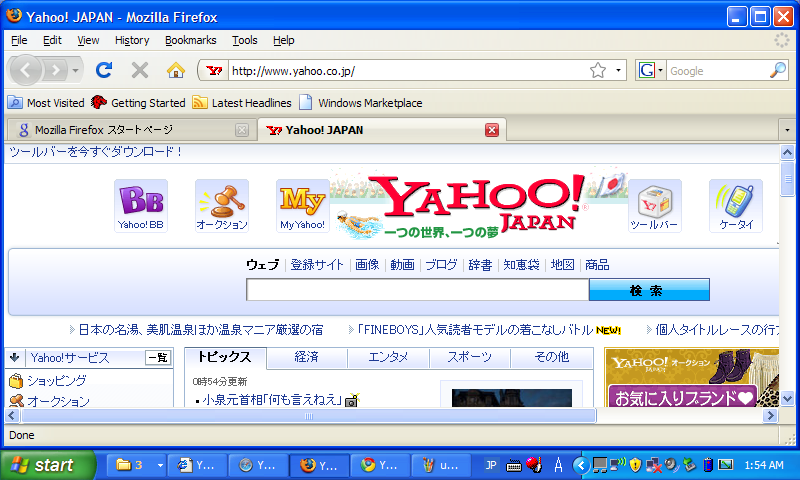
Task: Open Most Visited bookmarks folder
Action: 46,103
